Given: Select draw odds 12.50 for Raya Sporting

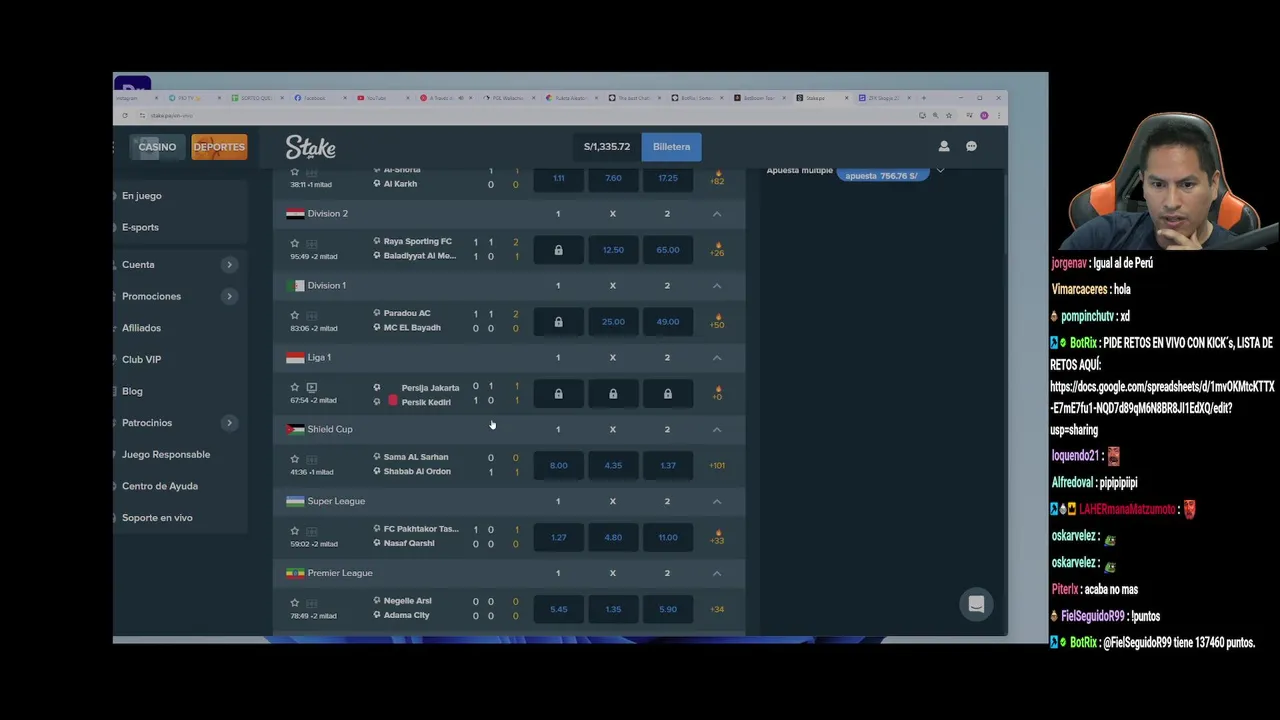Looking at the screenshot, I should click(613, 250).
